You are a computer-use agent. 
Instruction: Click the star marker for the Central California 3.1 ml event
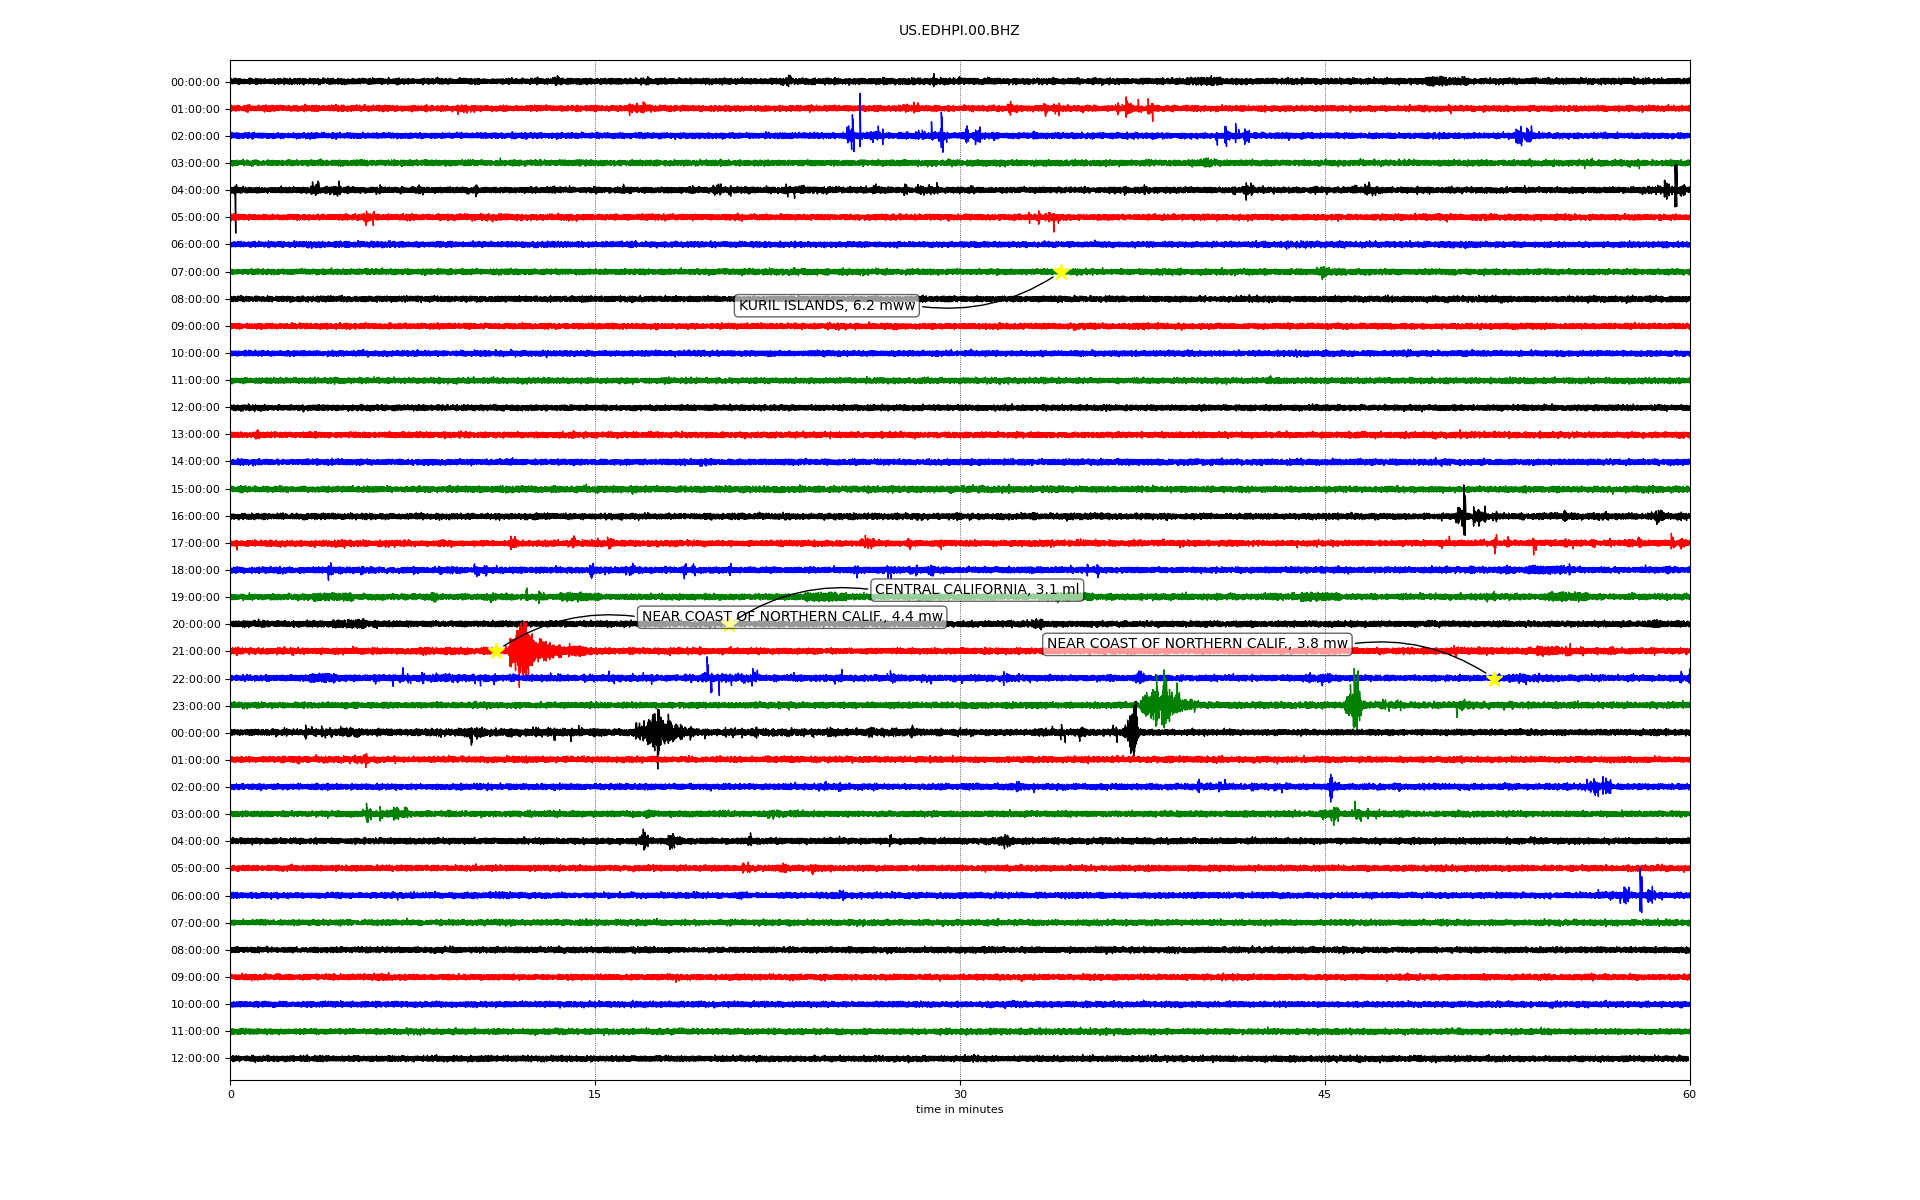click(729, 624)
